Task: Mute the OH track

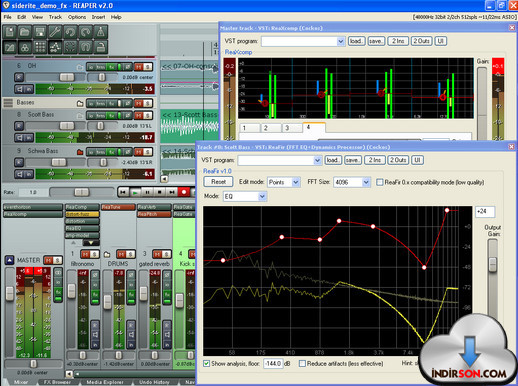Action: (x=138, y=67)
